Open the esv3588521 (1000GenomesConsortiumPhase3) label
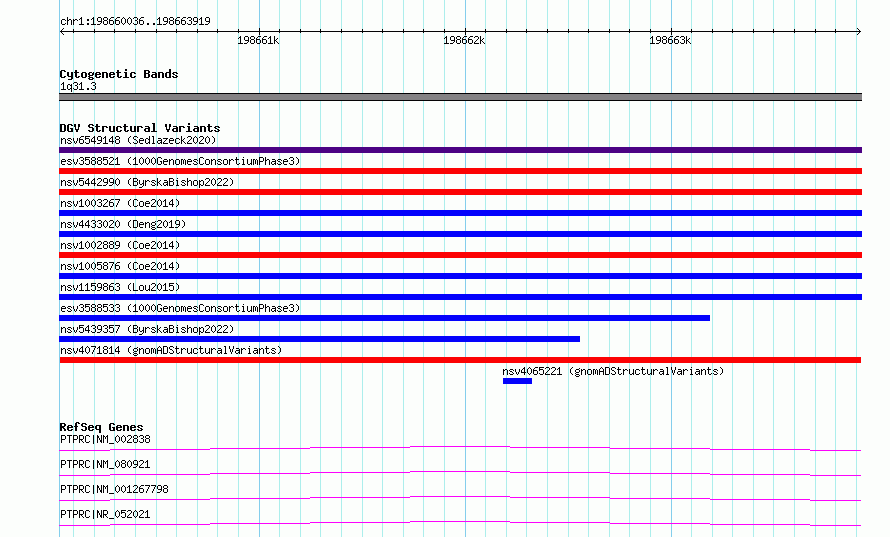The image size is (890, 537). coord(180,161)
